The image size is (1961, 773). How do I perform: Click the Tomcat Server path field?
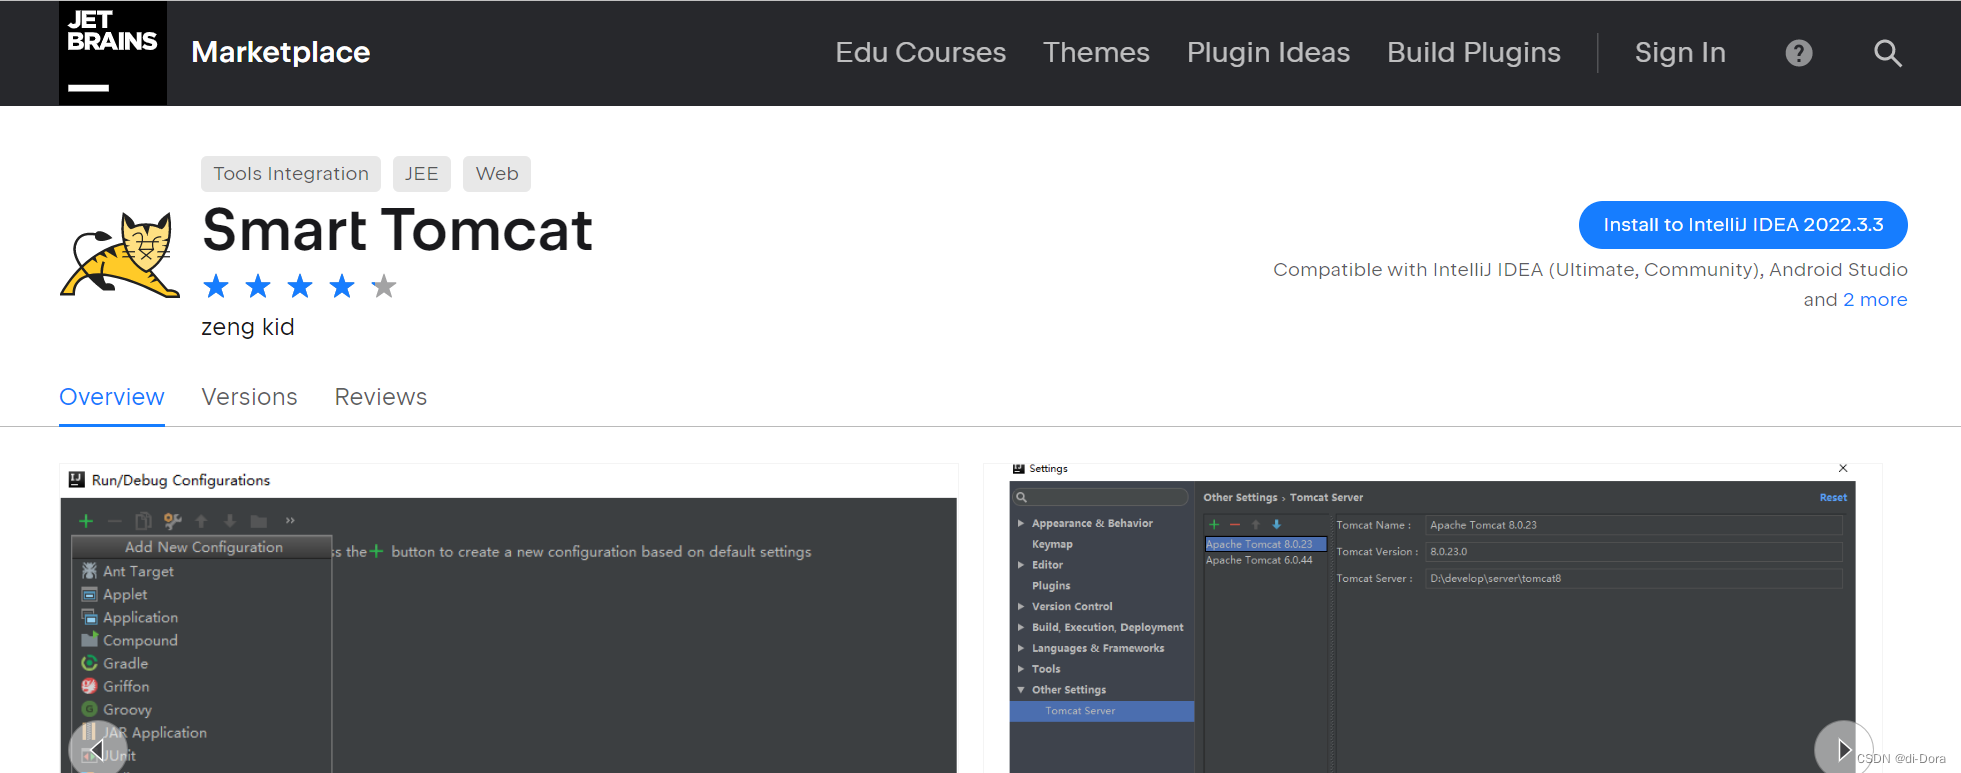[1634, 579]
